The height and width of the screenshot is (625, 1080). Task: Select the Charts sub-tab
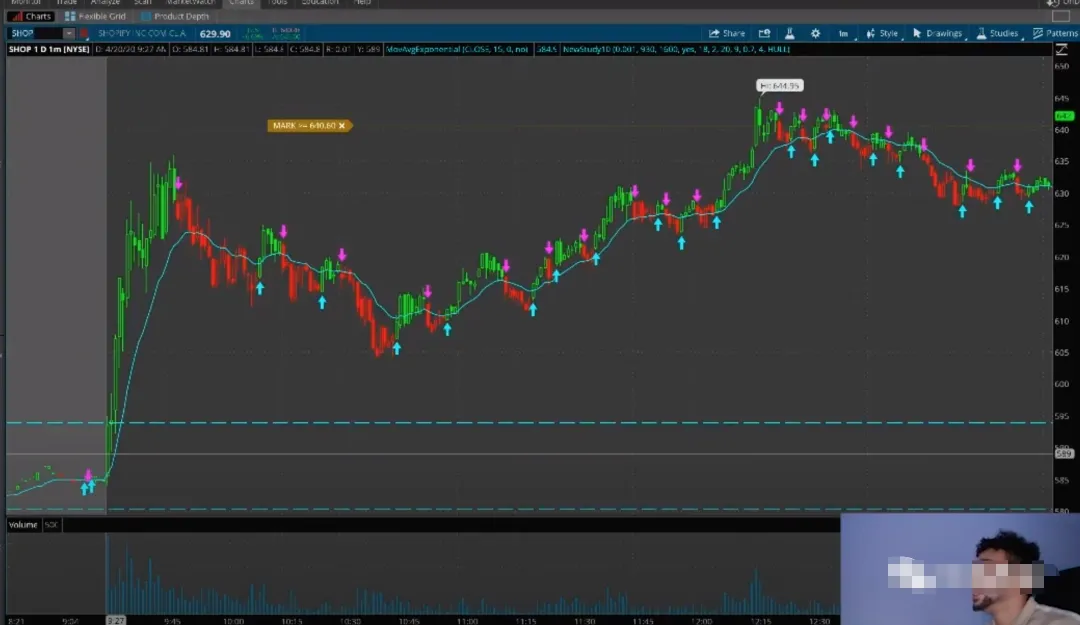tap(32, 16)
